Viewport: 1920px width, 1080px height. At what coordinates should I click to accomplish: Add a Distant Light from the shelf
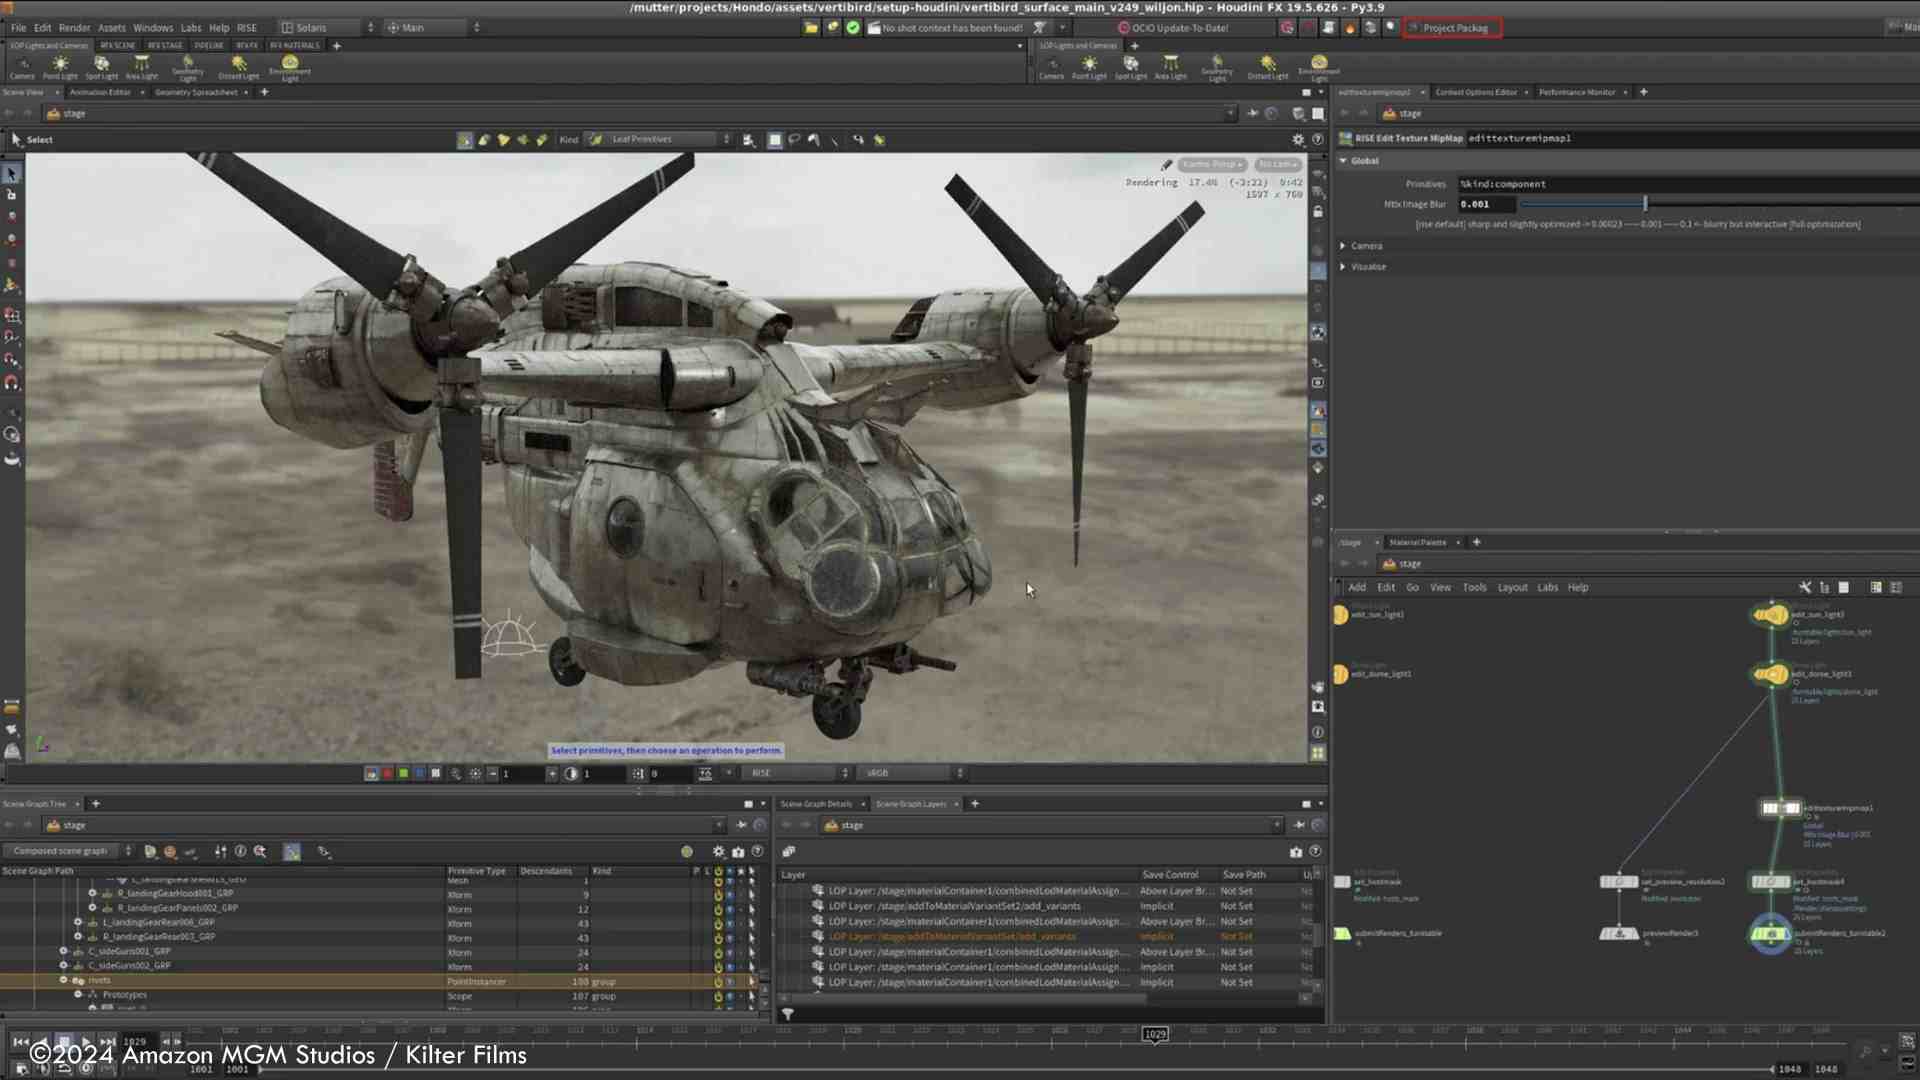(238, 65)
